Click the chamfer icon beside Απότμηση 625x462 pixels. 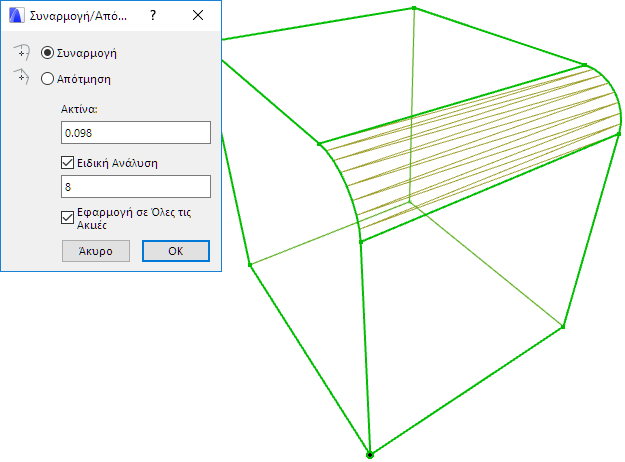pos(22,76)
